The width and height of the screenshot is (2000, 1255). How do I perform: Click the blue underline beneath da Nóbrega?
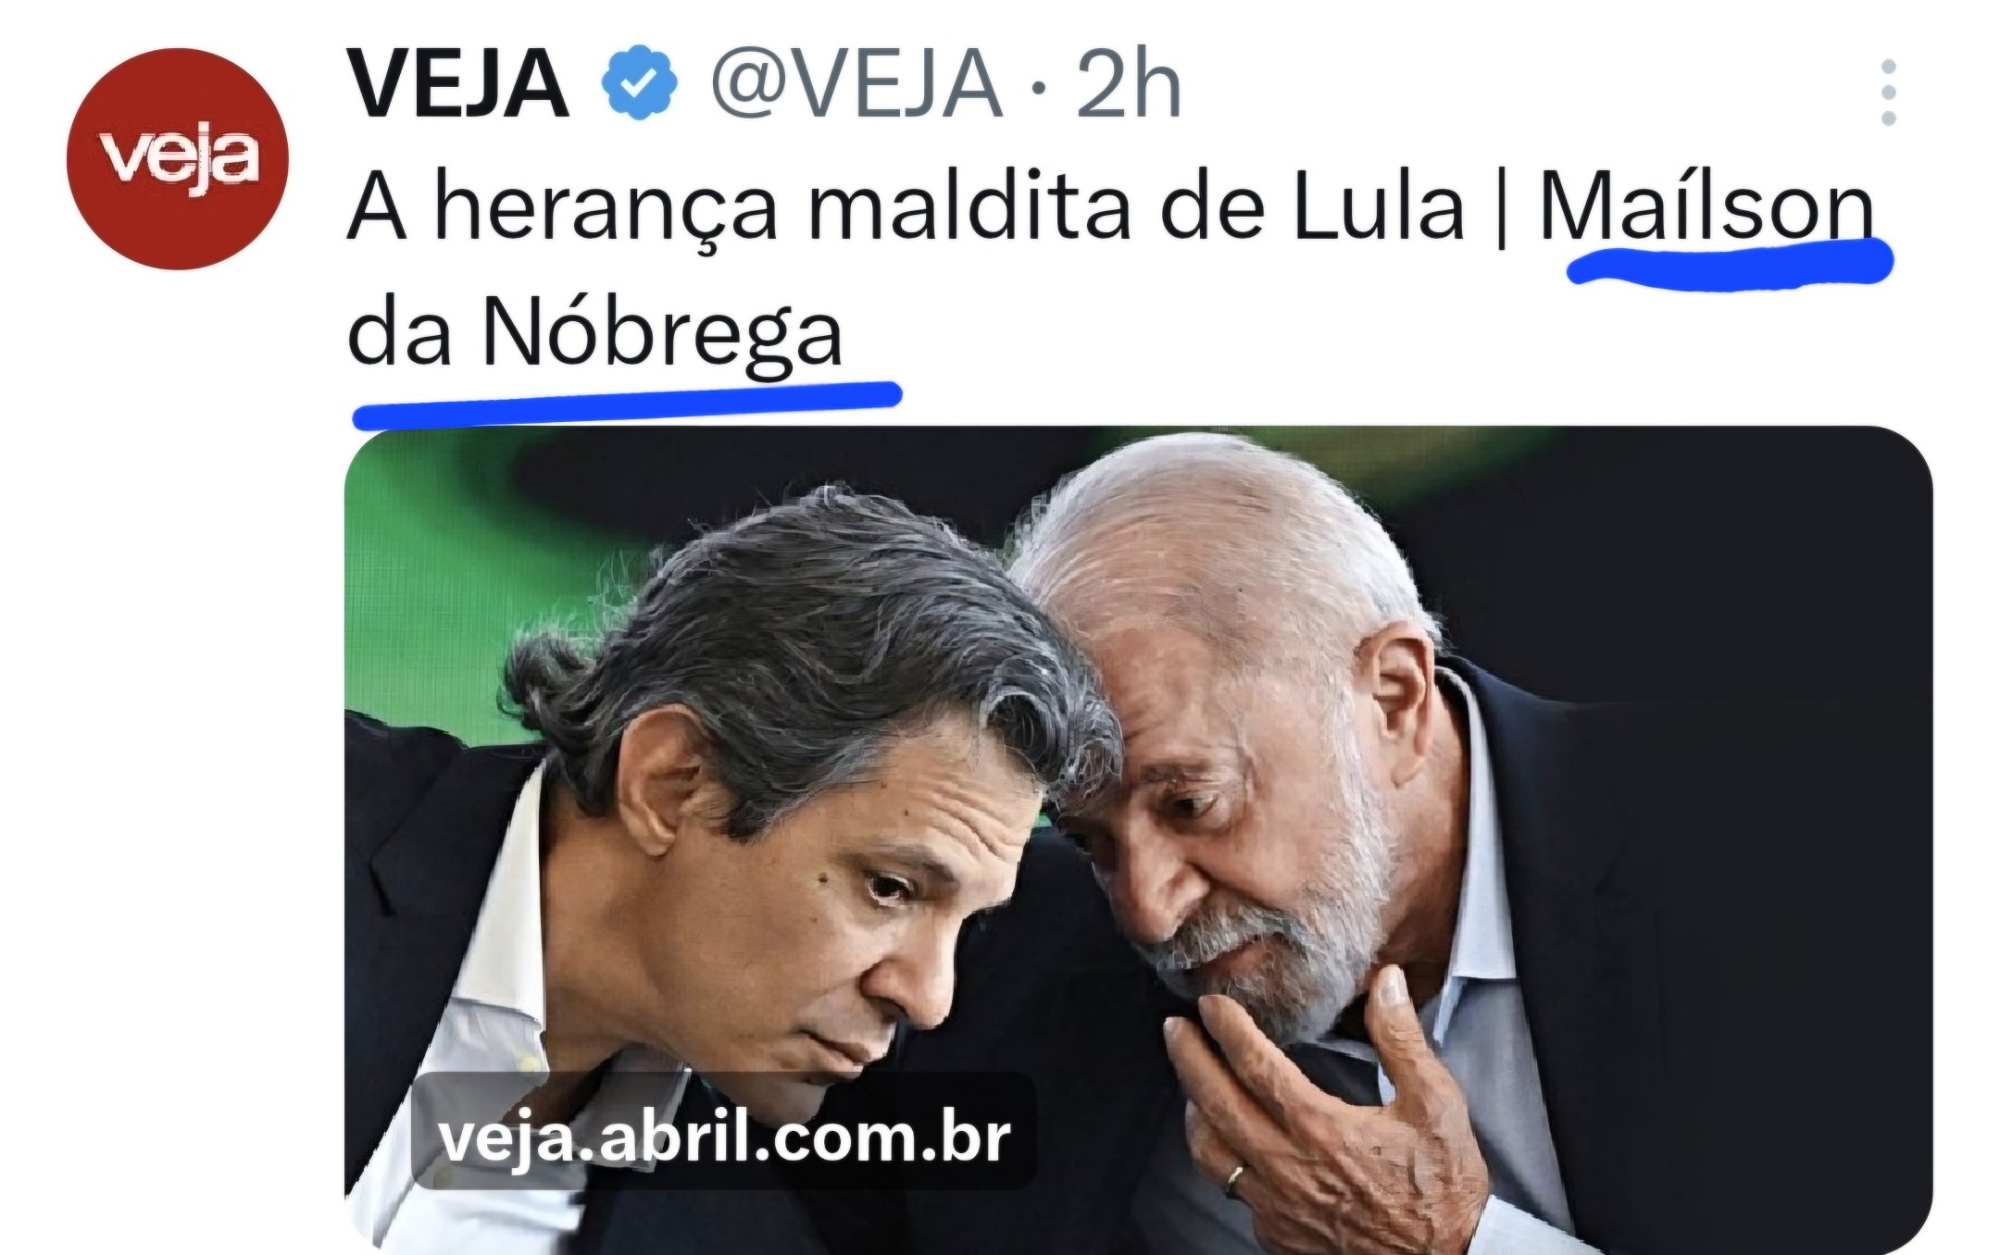(627, 402)
